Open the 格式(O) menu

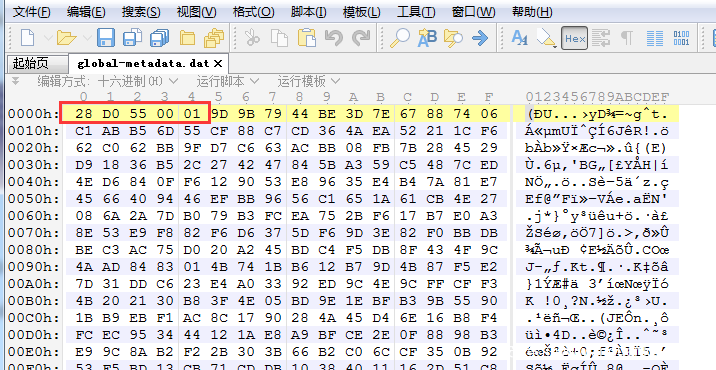click(x=253, y=11)
